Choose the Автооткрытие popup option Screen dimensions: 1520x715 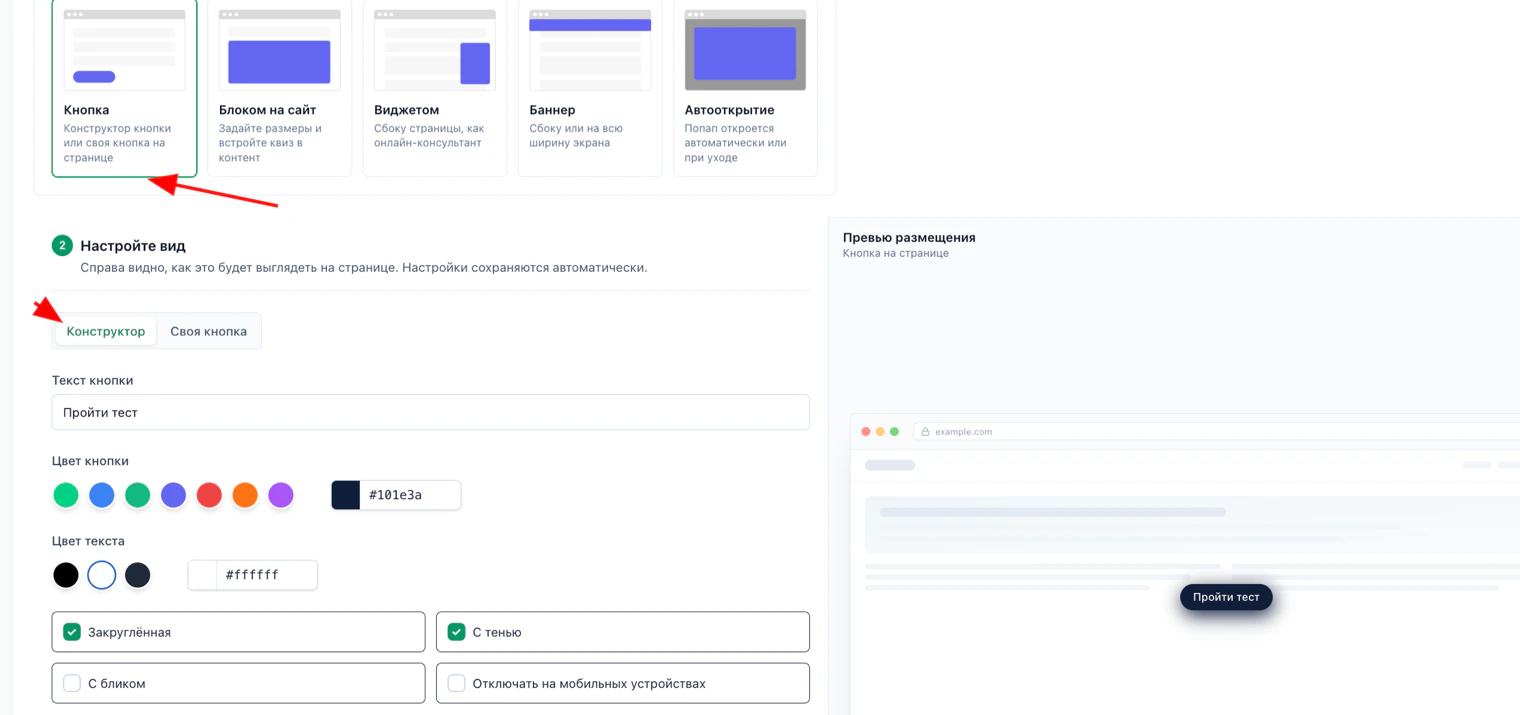(x=745, y=88)
